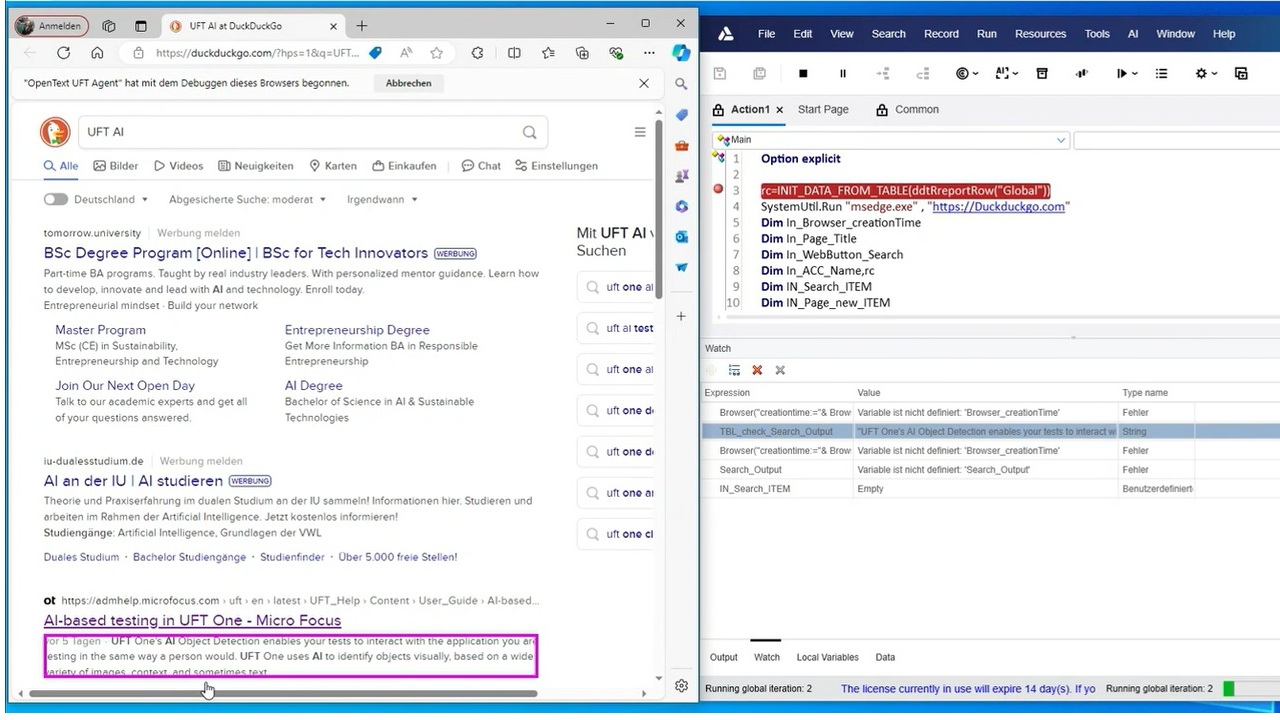This screenshot has width=1280, height=720.
Task: Open the Record menu
Action: [x=941, y=34]
